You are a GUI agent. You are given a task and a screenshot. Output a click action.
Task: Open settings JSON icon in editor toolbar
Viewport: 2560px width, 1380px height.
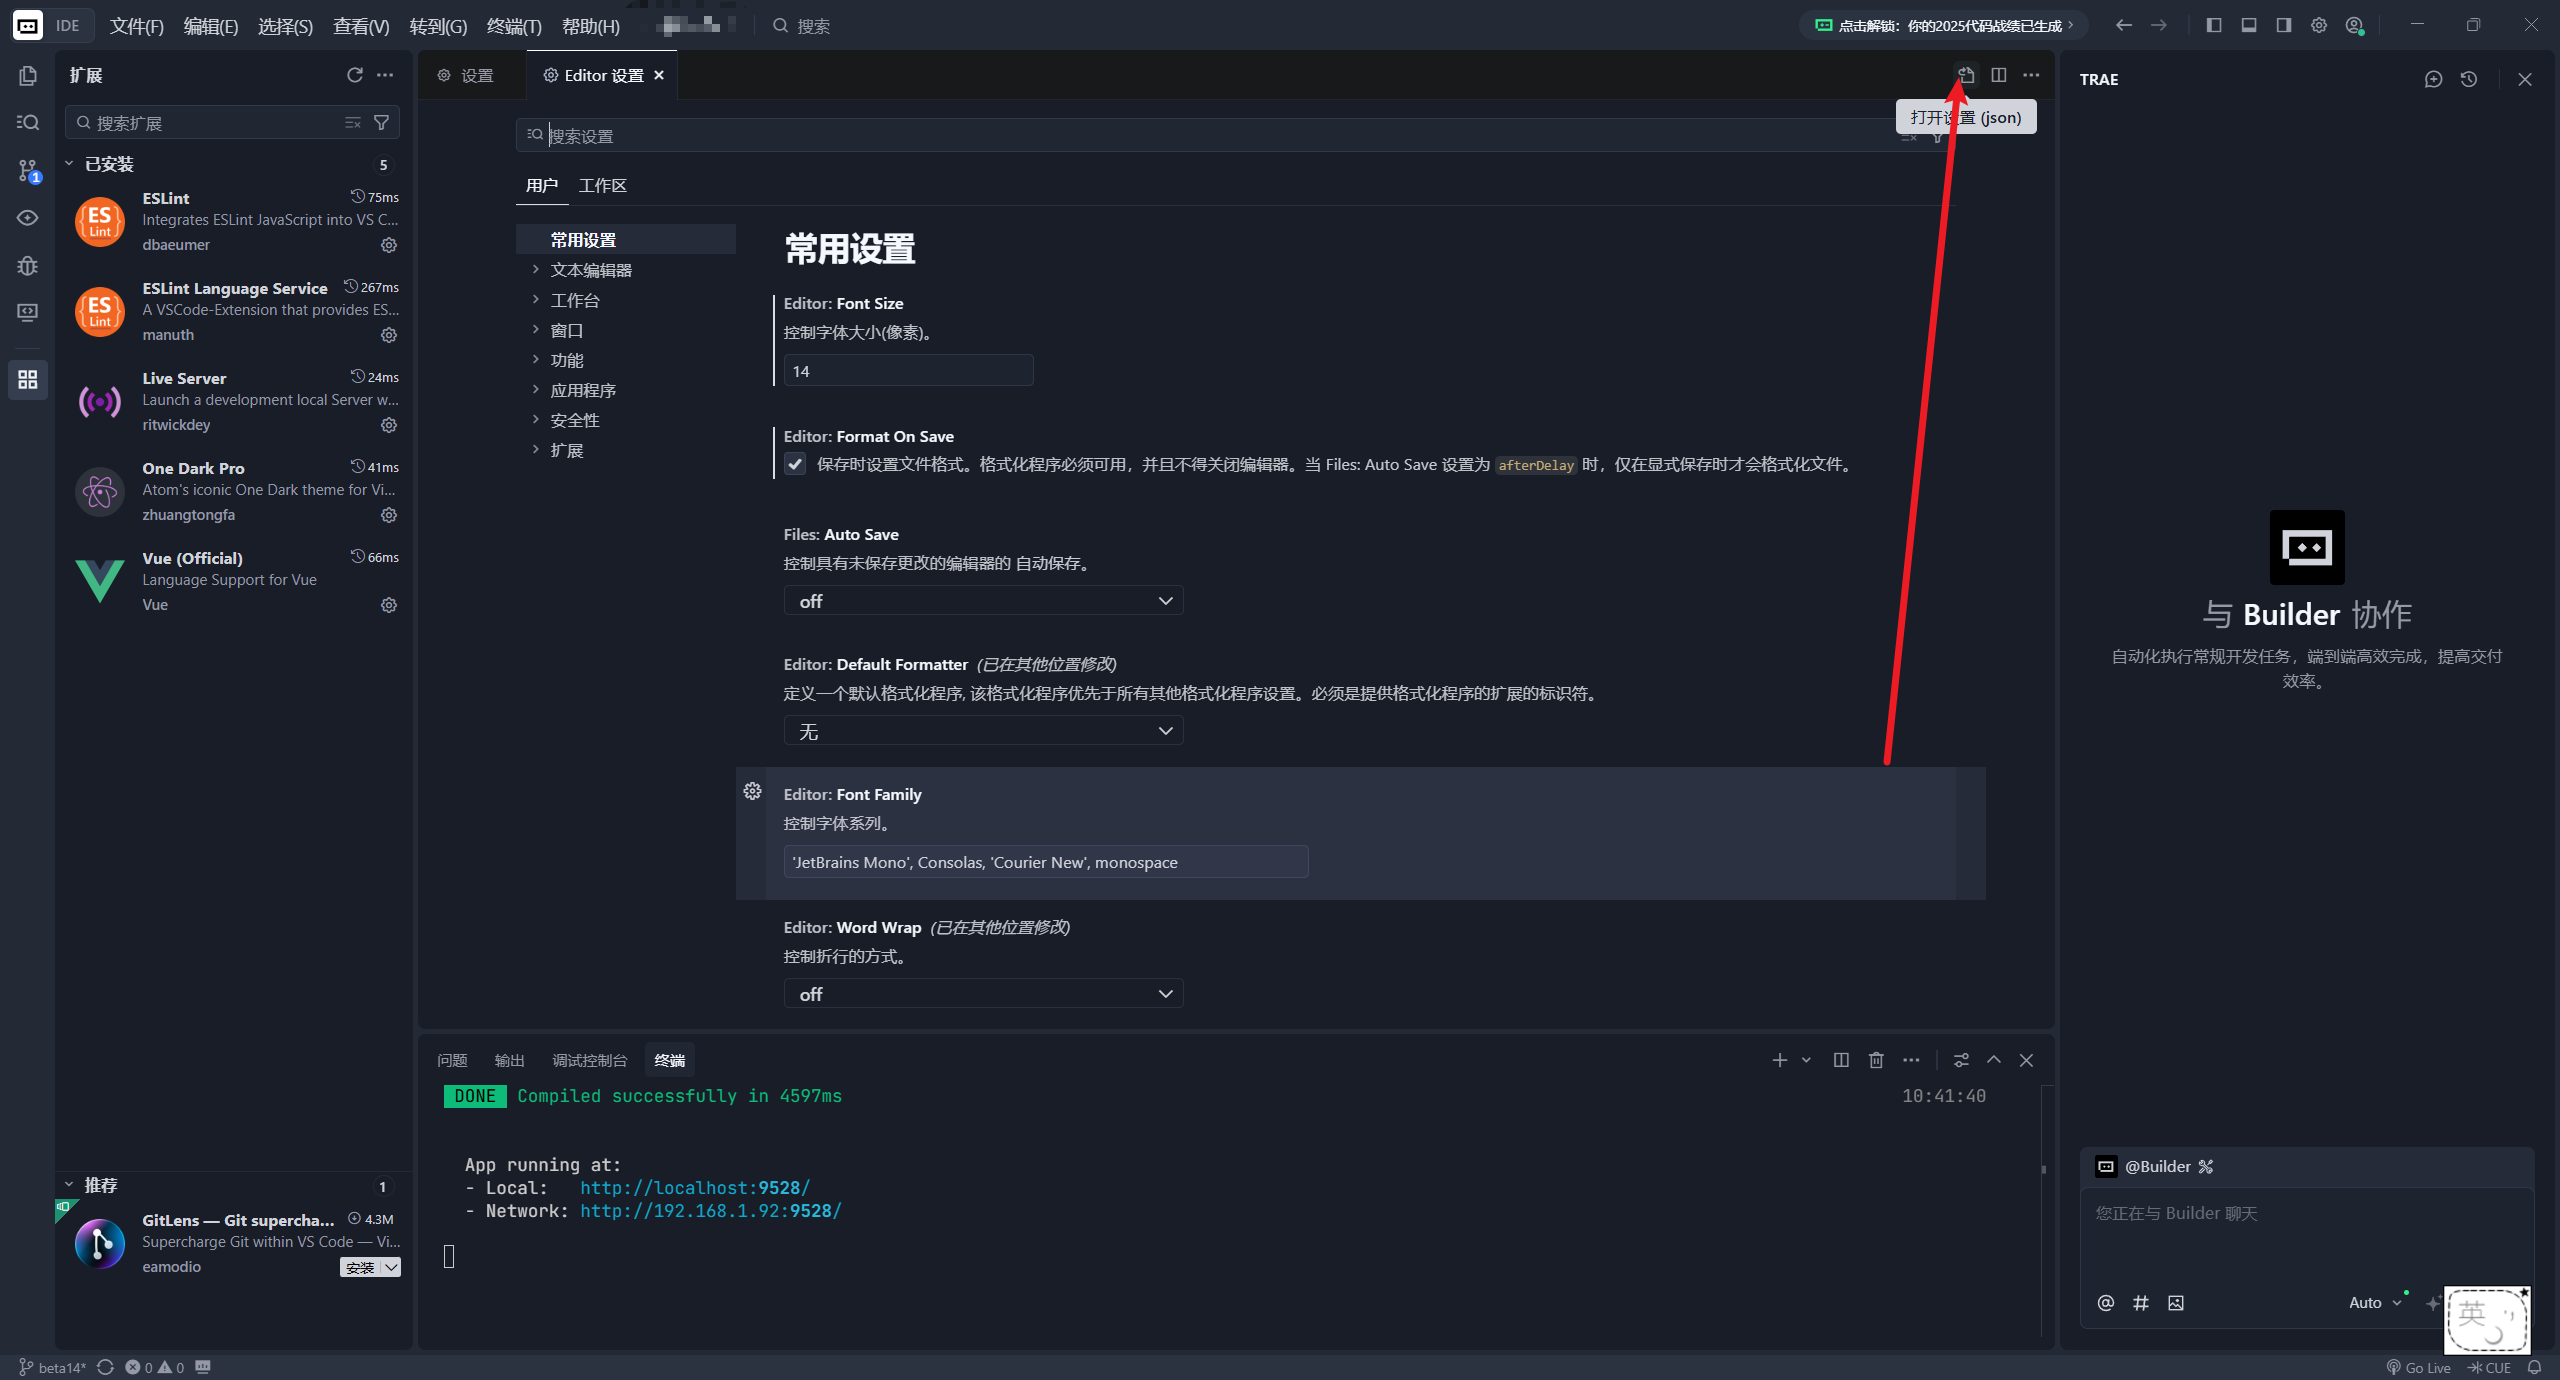coord(1966,75)
